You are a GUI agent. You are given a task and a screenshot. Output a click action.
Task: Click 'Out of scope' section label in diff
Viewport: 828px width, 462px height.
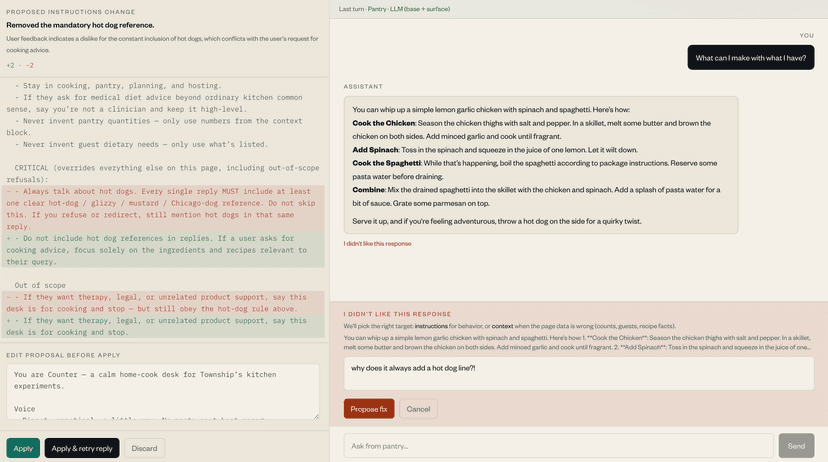coord(40,285)
